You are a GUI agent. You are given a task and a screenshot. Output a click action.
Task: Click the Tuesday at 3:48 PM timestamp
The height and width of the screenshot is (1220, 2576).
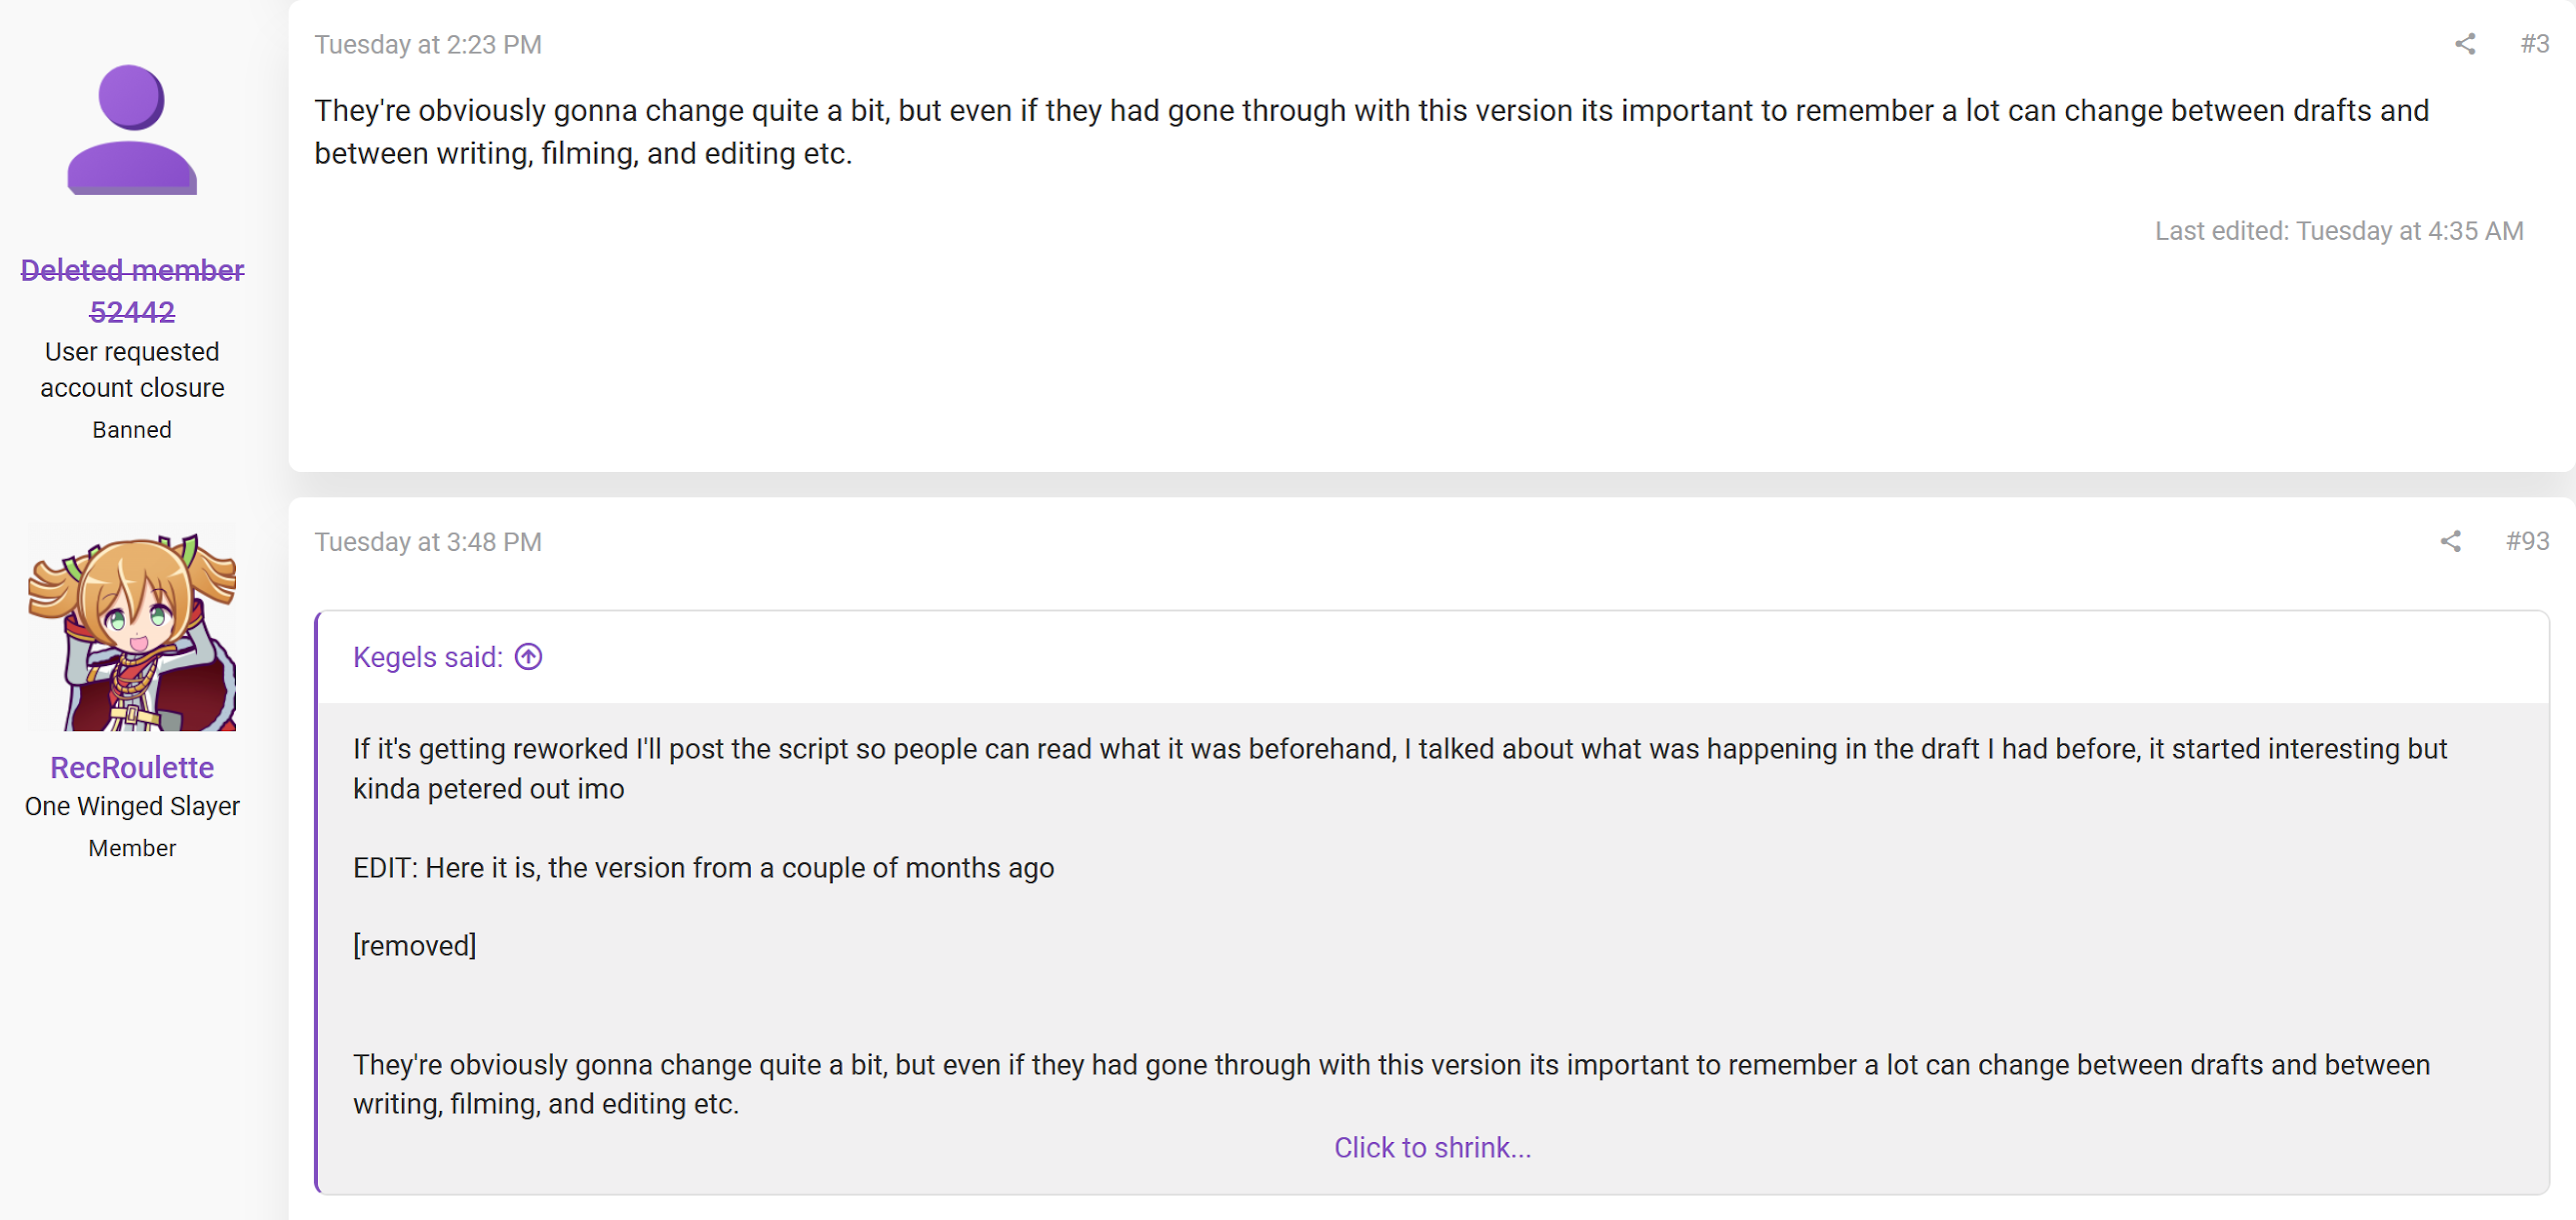(x=428, y=542)
